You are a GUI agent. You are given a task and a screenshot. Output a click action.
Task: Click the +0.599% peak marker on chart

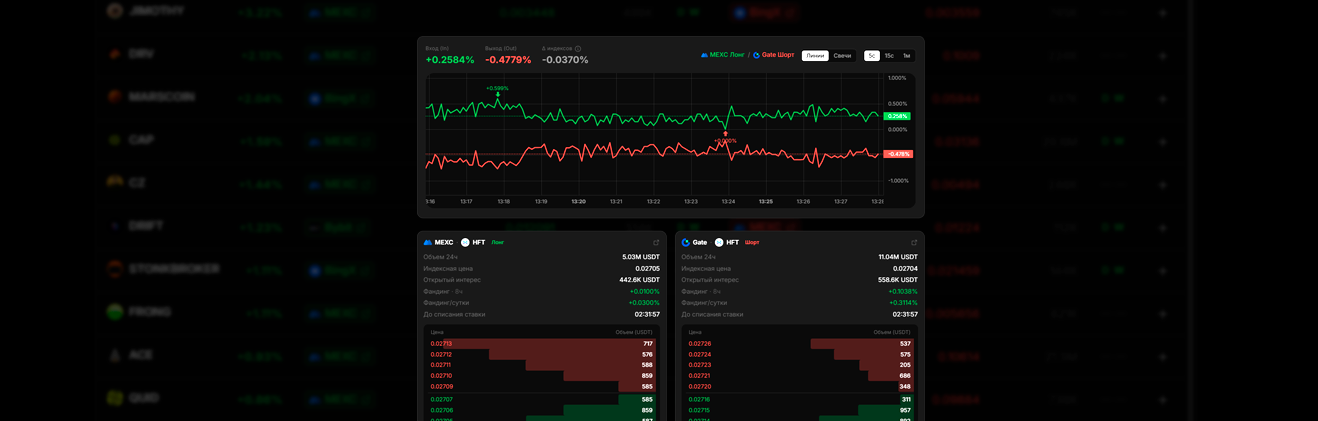[497, 88]
